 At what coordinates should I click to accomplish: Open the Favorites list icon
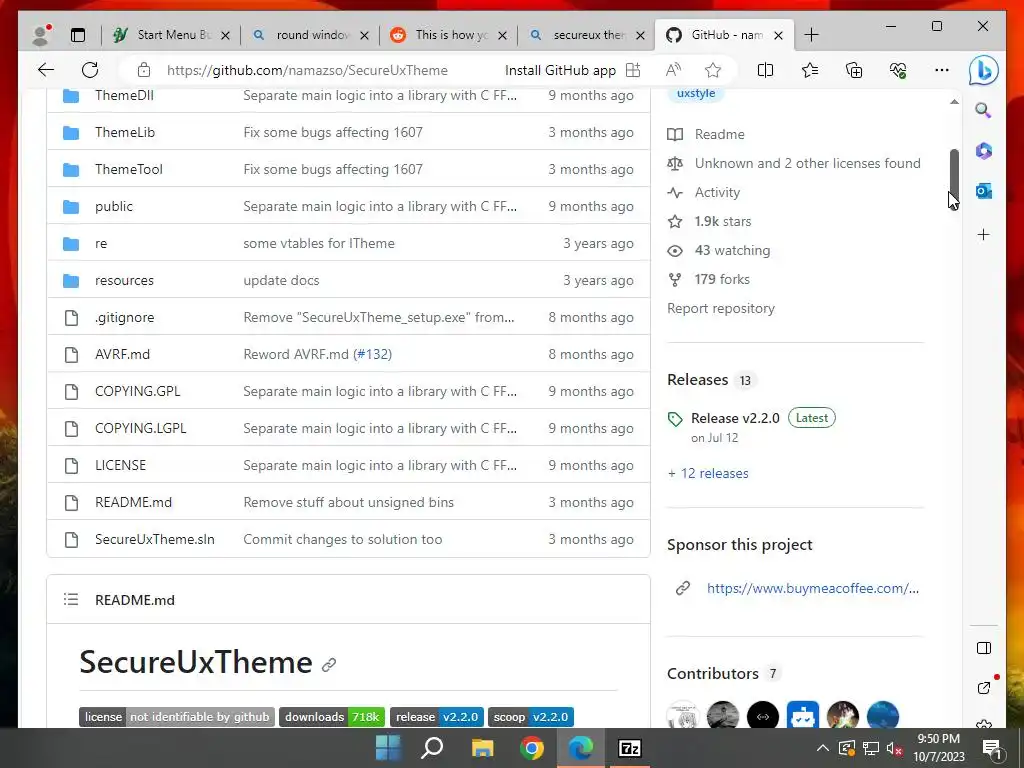pyautogui.click(x=810, y=70)
